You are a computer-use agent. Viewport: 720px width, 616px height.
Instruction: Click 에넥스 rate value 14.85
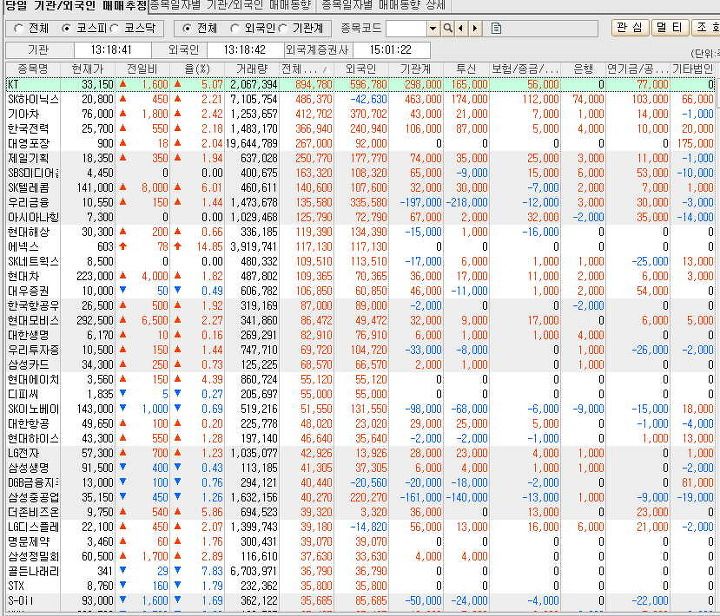click(210, 246)
